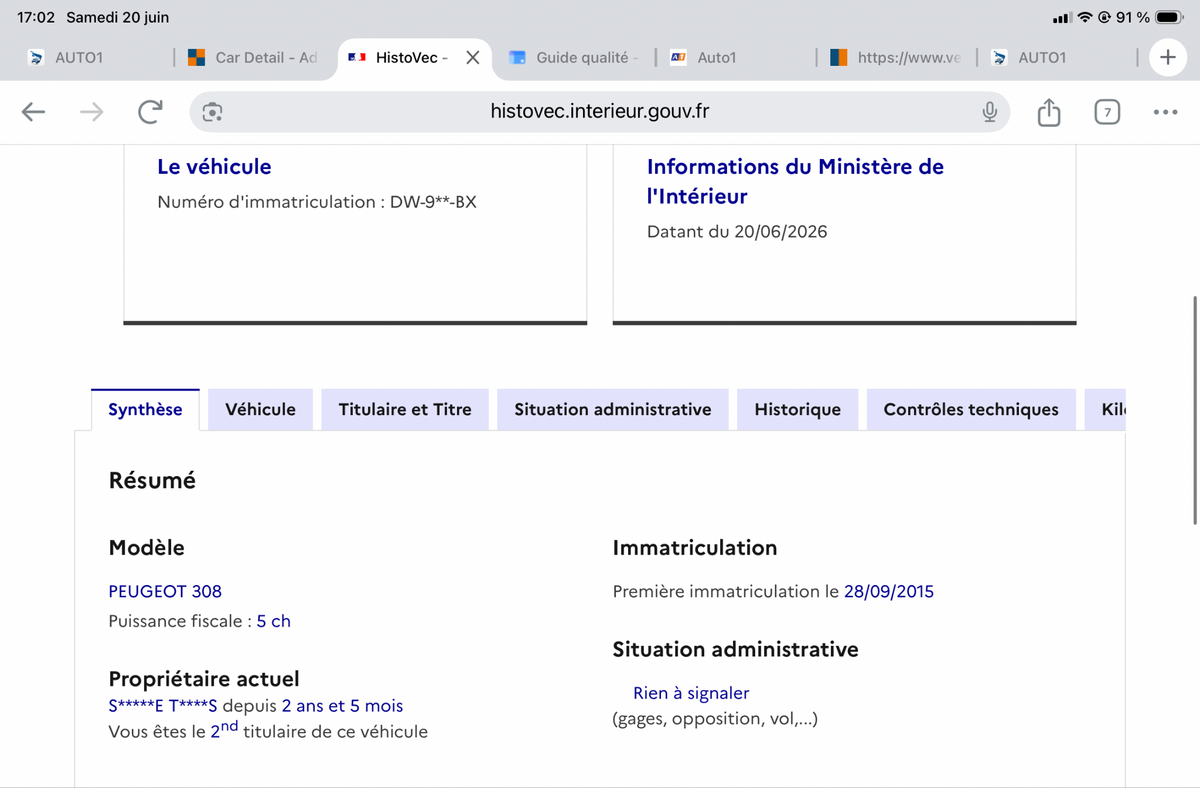The height and width of the screenshot is (788, 1200).
Task: Switch to the Car Detail browser tab
Action: (253, 58)
